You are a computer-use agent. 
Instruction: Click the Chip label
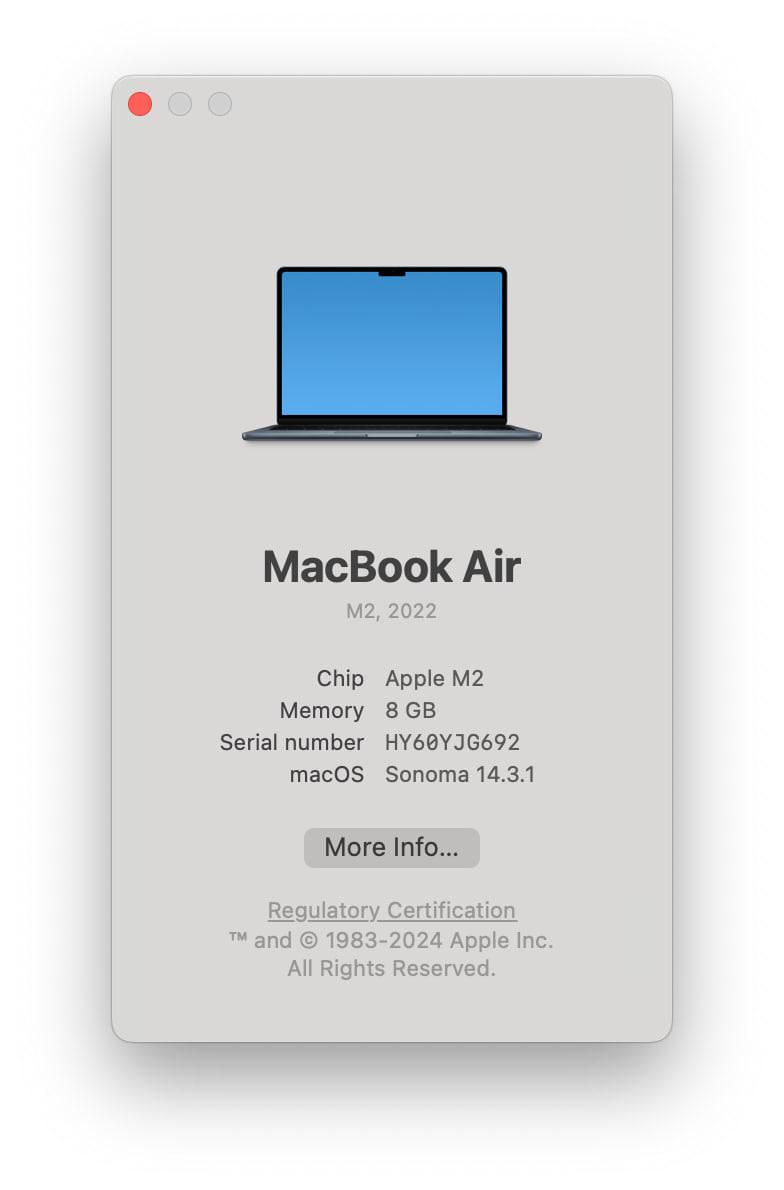340,678
